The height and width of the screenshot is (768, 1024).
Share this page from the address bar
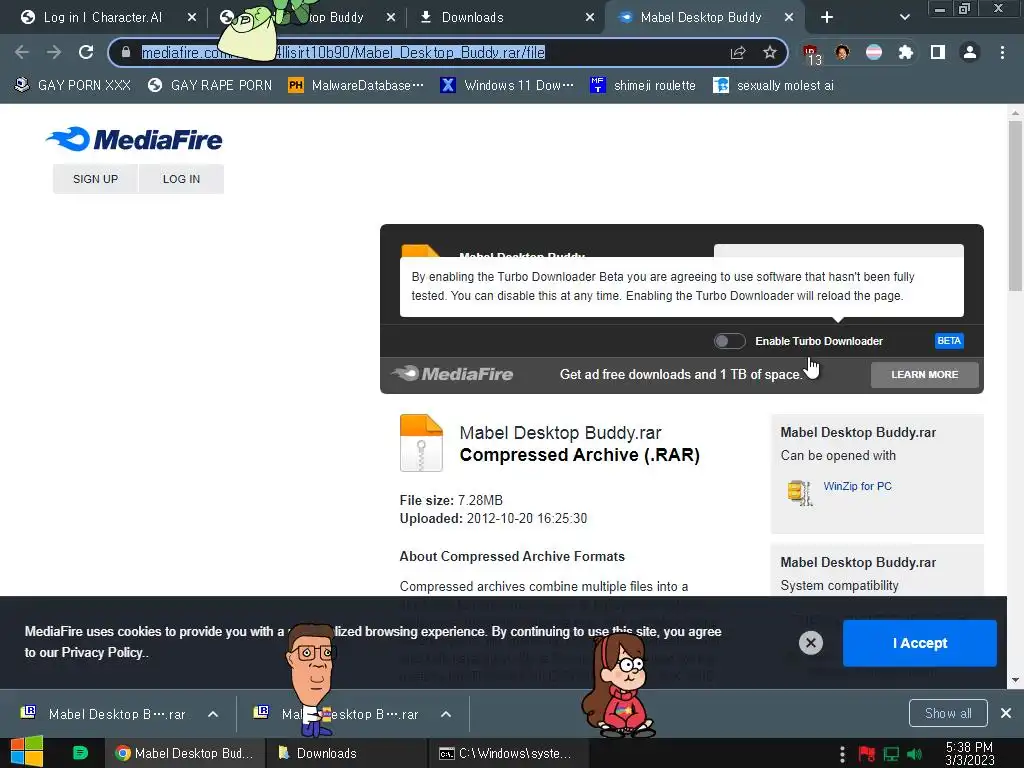[x=738, y=52]
